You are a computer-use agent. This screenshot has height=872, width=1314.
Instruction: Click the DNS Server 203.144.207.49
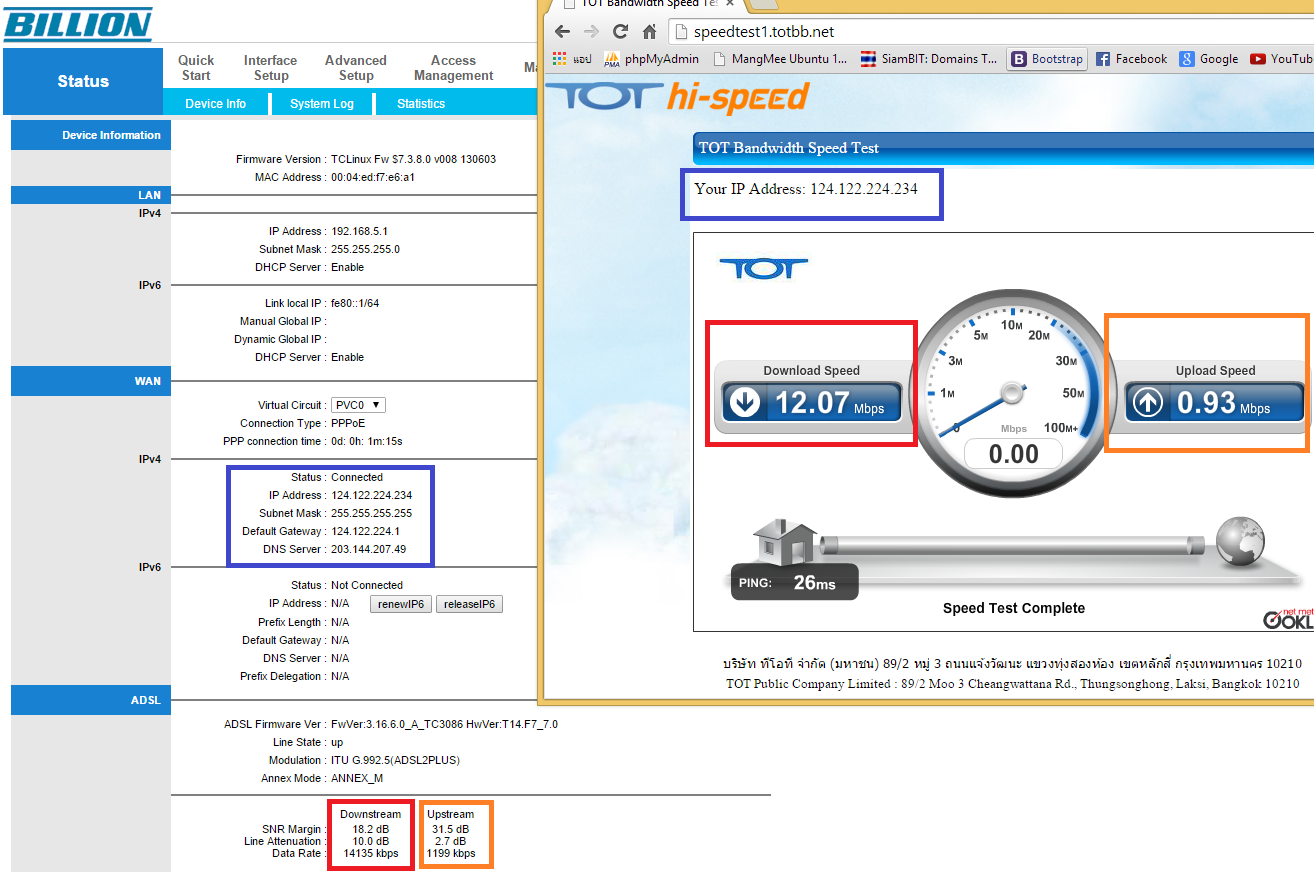point(369,549)
